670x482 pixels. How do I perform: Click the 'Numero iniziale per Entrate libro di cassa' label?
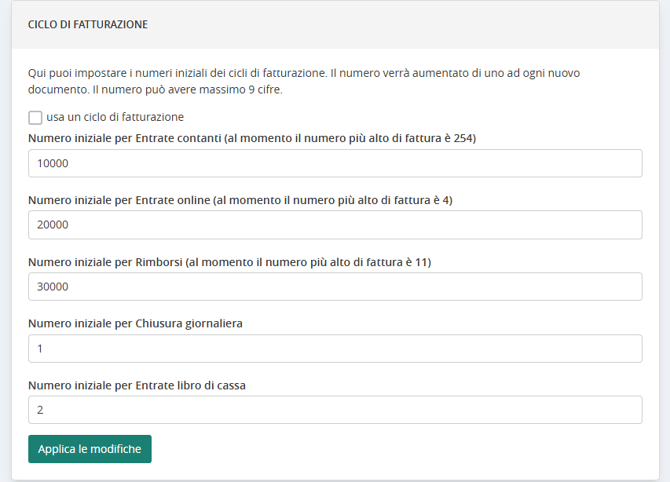[137, 385]
